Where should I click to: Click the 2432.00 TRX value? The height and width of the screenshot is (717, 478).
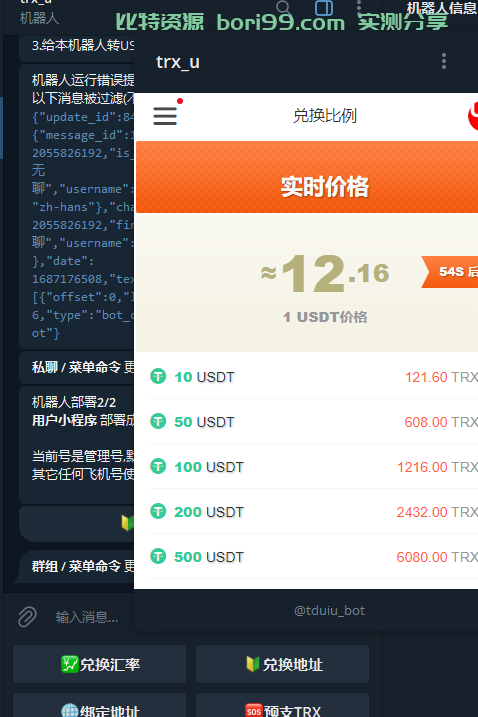[x=437, y=512]
